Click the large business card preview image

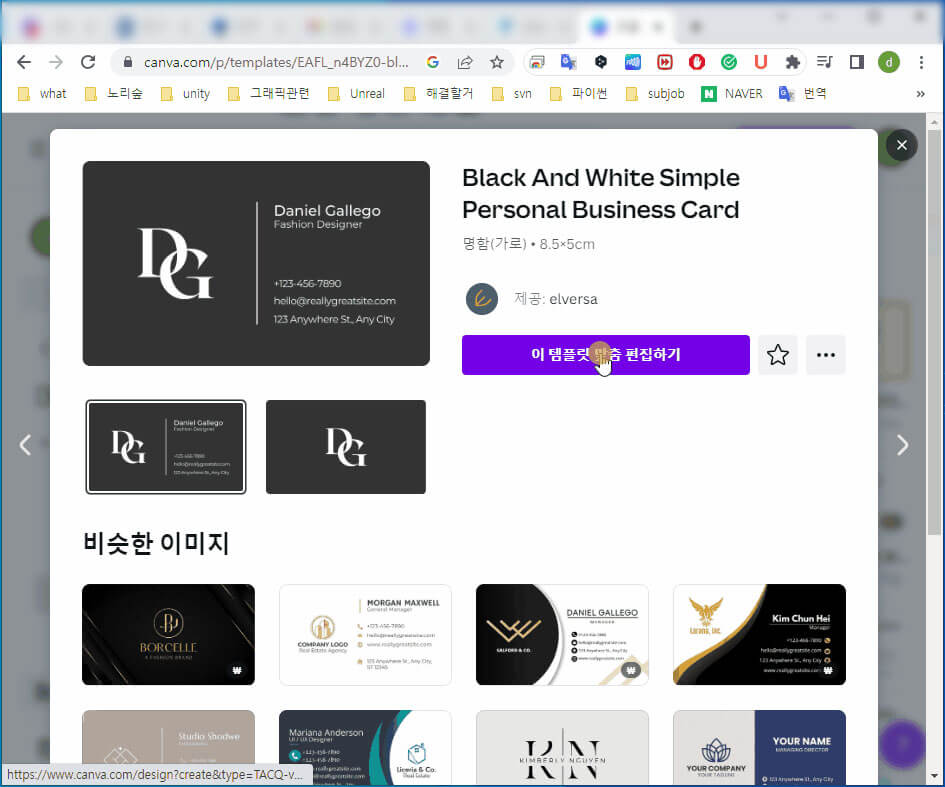click(x=256, y=263)
